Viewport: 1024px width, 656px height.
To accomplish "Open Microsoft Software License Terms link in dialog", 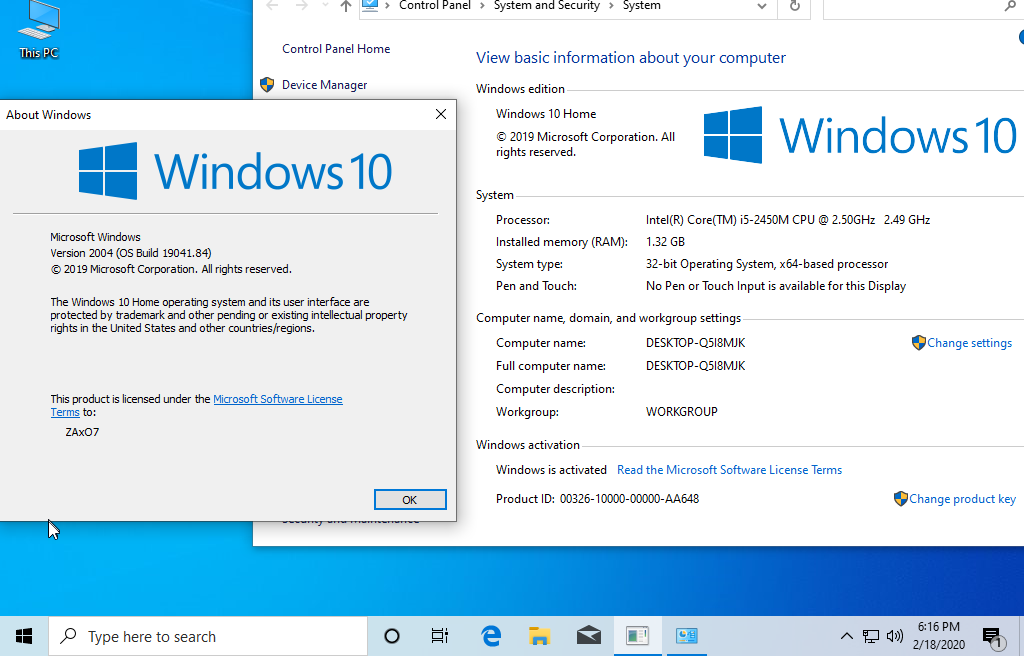I will (278, 399).
